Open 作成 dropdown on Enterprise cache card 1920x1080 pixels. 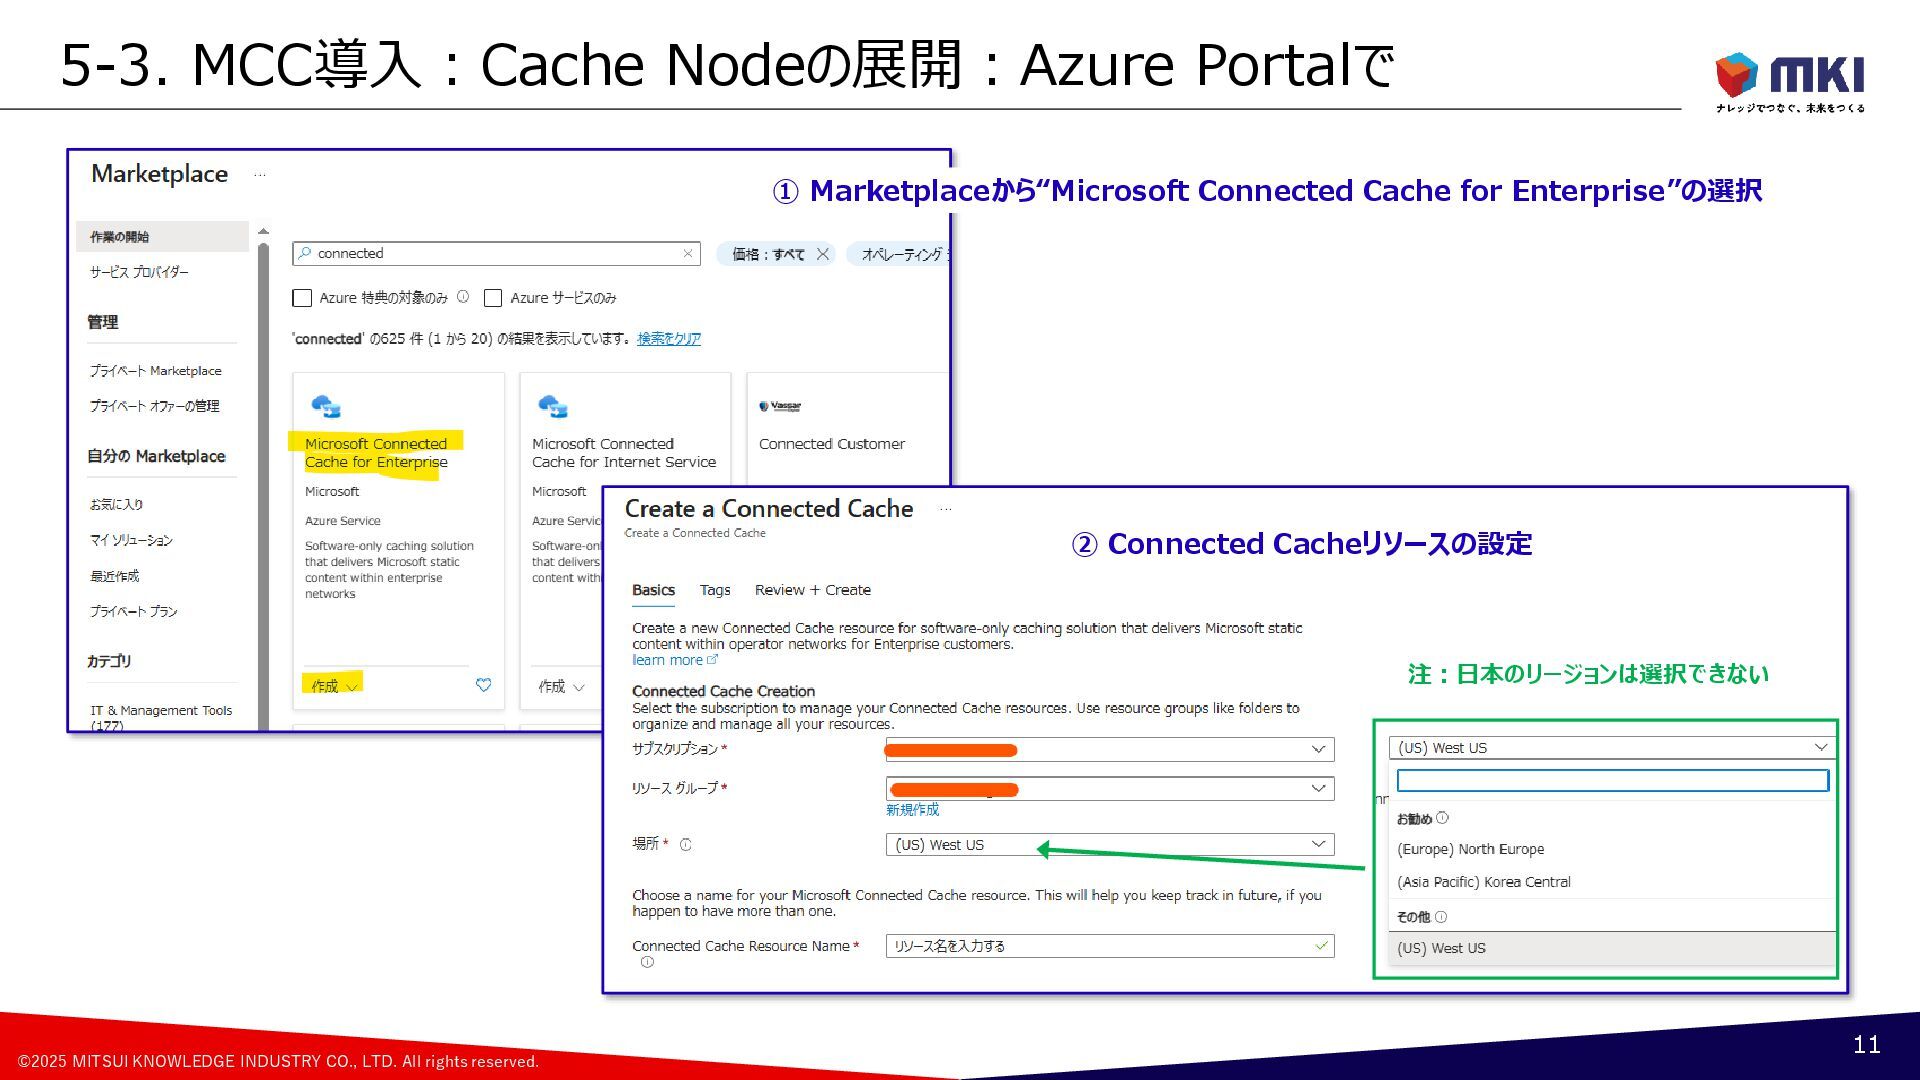pos(334,686)
